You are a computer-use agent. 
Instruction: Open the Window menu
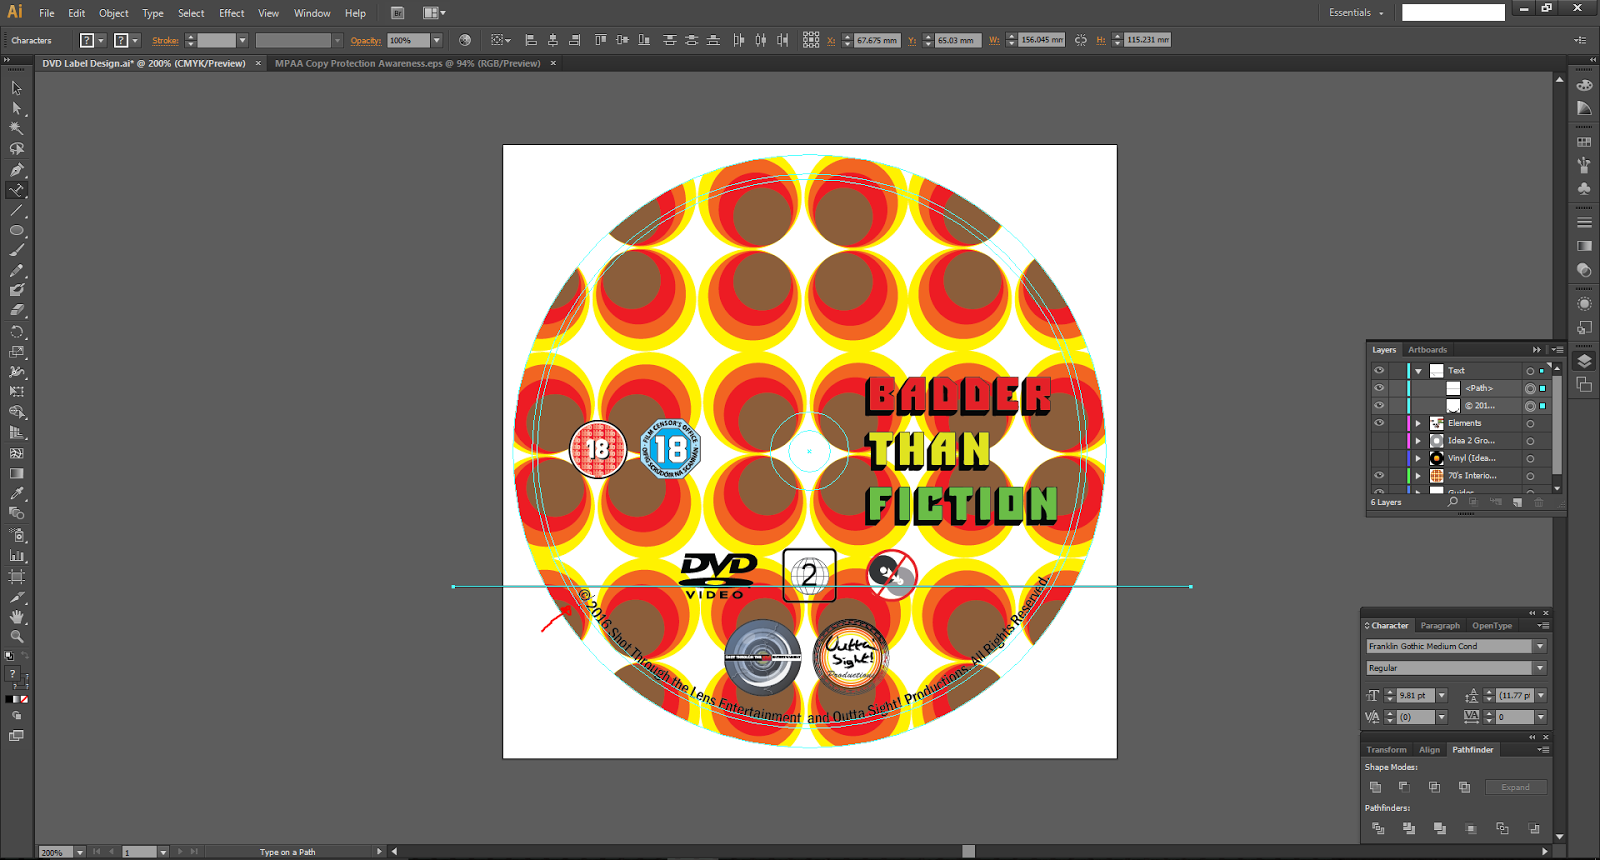click(x=312, y=13)
